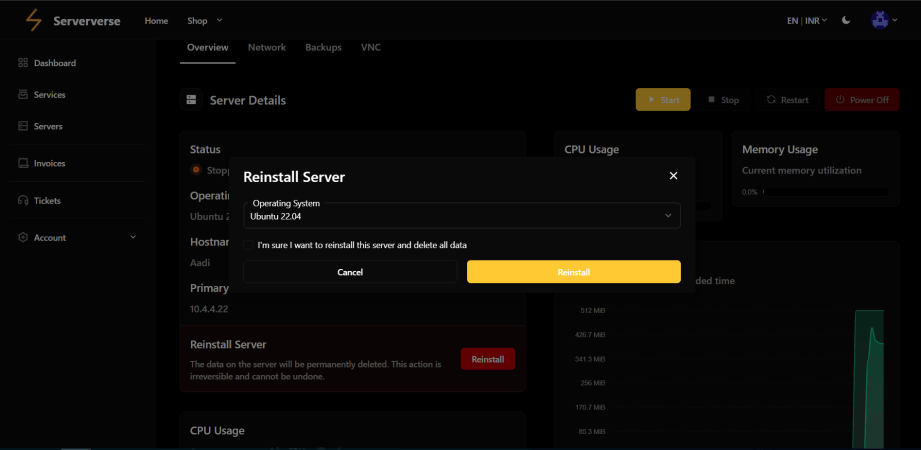The image size is (921, 450).
Task: Click the Stop server button
Action: click(x=723, y=100)
